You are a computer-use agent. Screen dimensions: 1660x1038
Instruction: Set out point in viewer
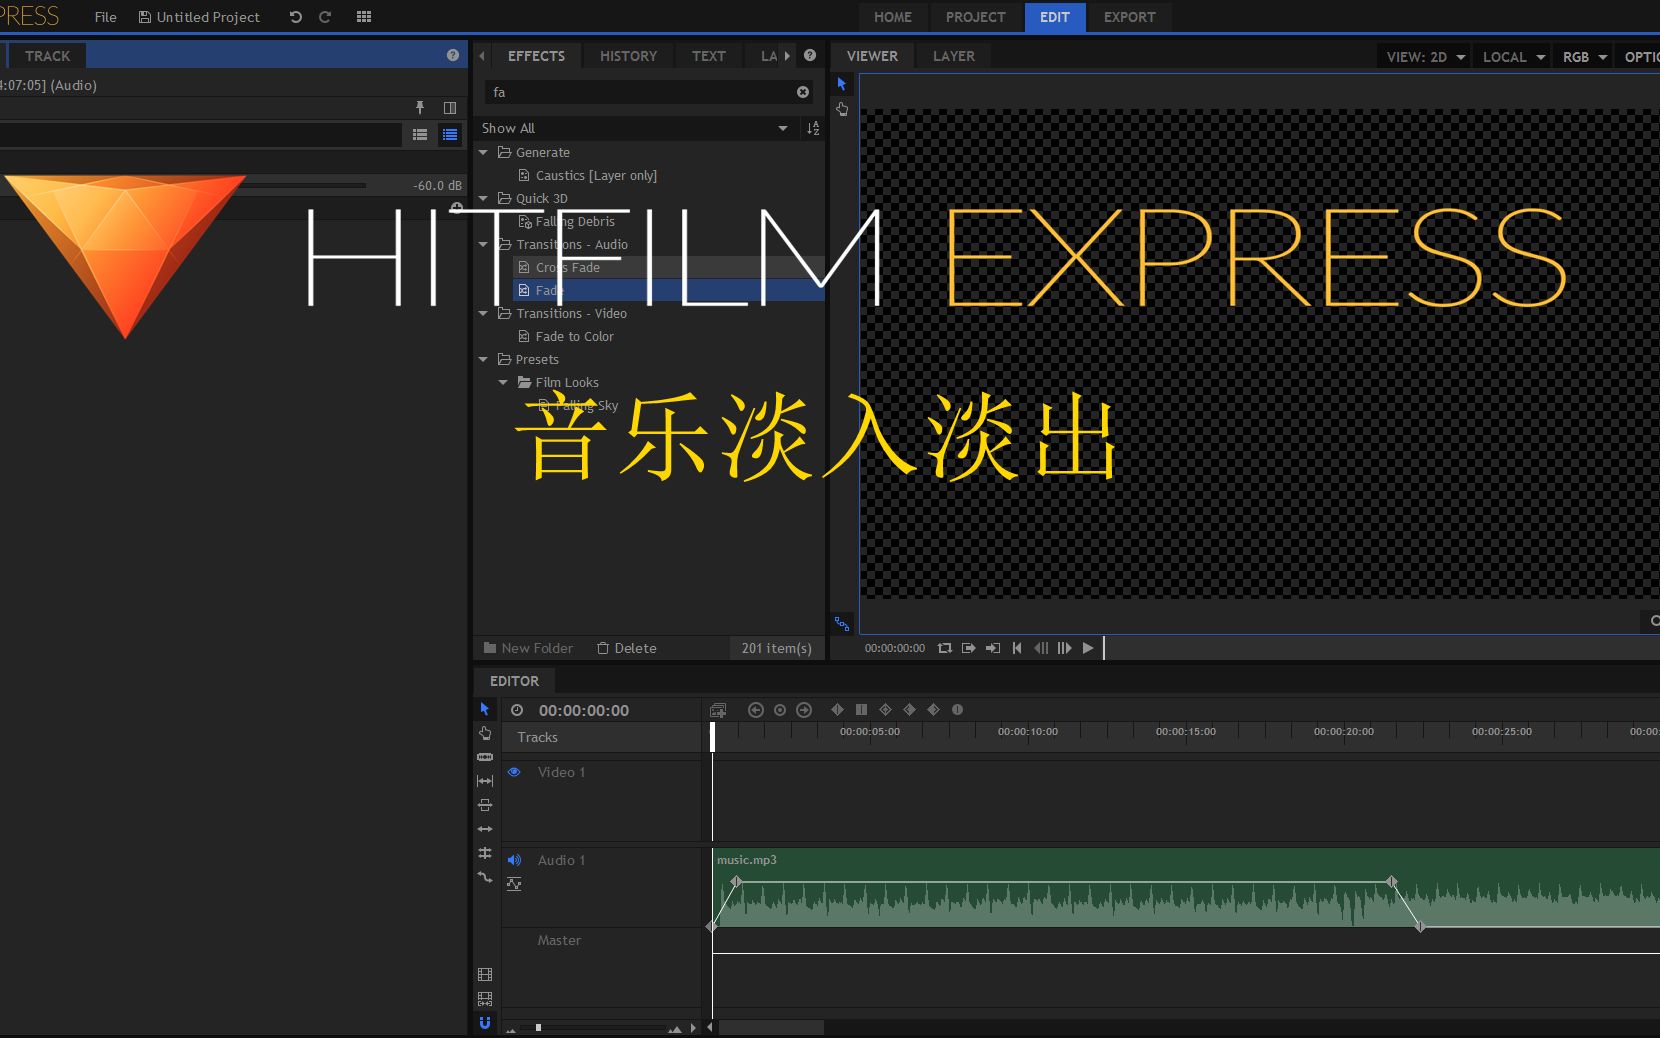[x=992, y=648]
